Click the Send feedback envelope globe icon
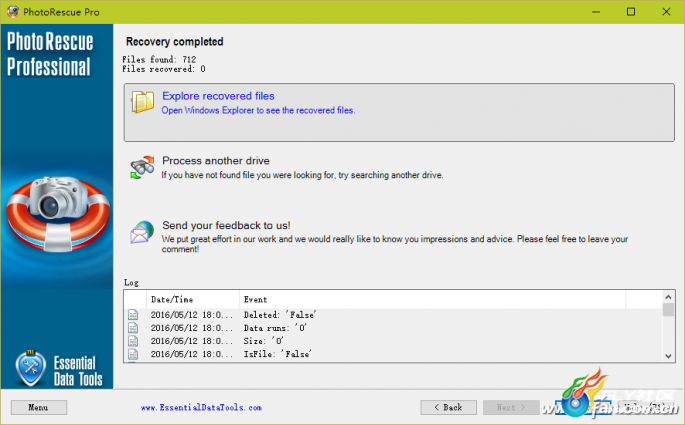 tap(142, 232)
